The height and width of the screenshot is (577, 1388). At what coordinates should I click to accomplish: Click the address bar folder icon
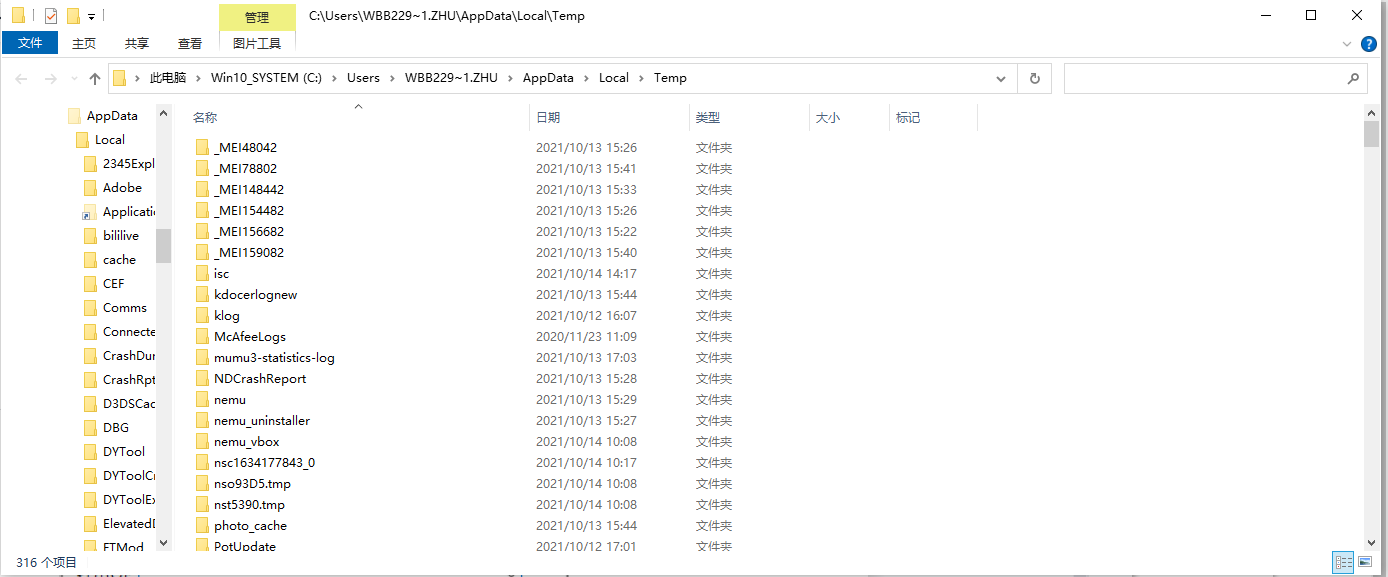[x=120, y=78]
